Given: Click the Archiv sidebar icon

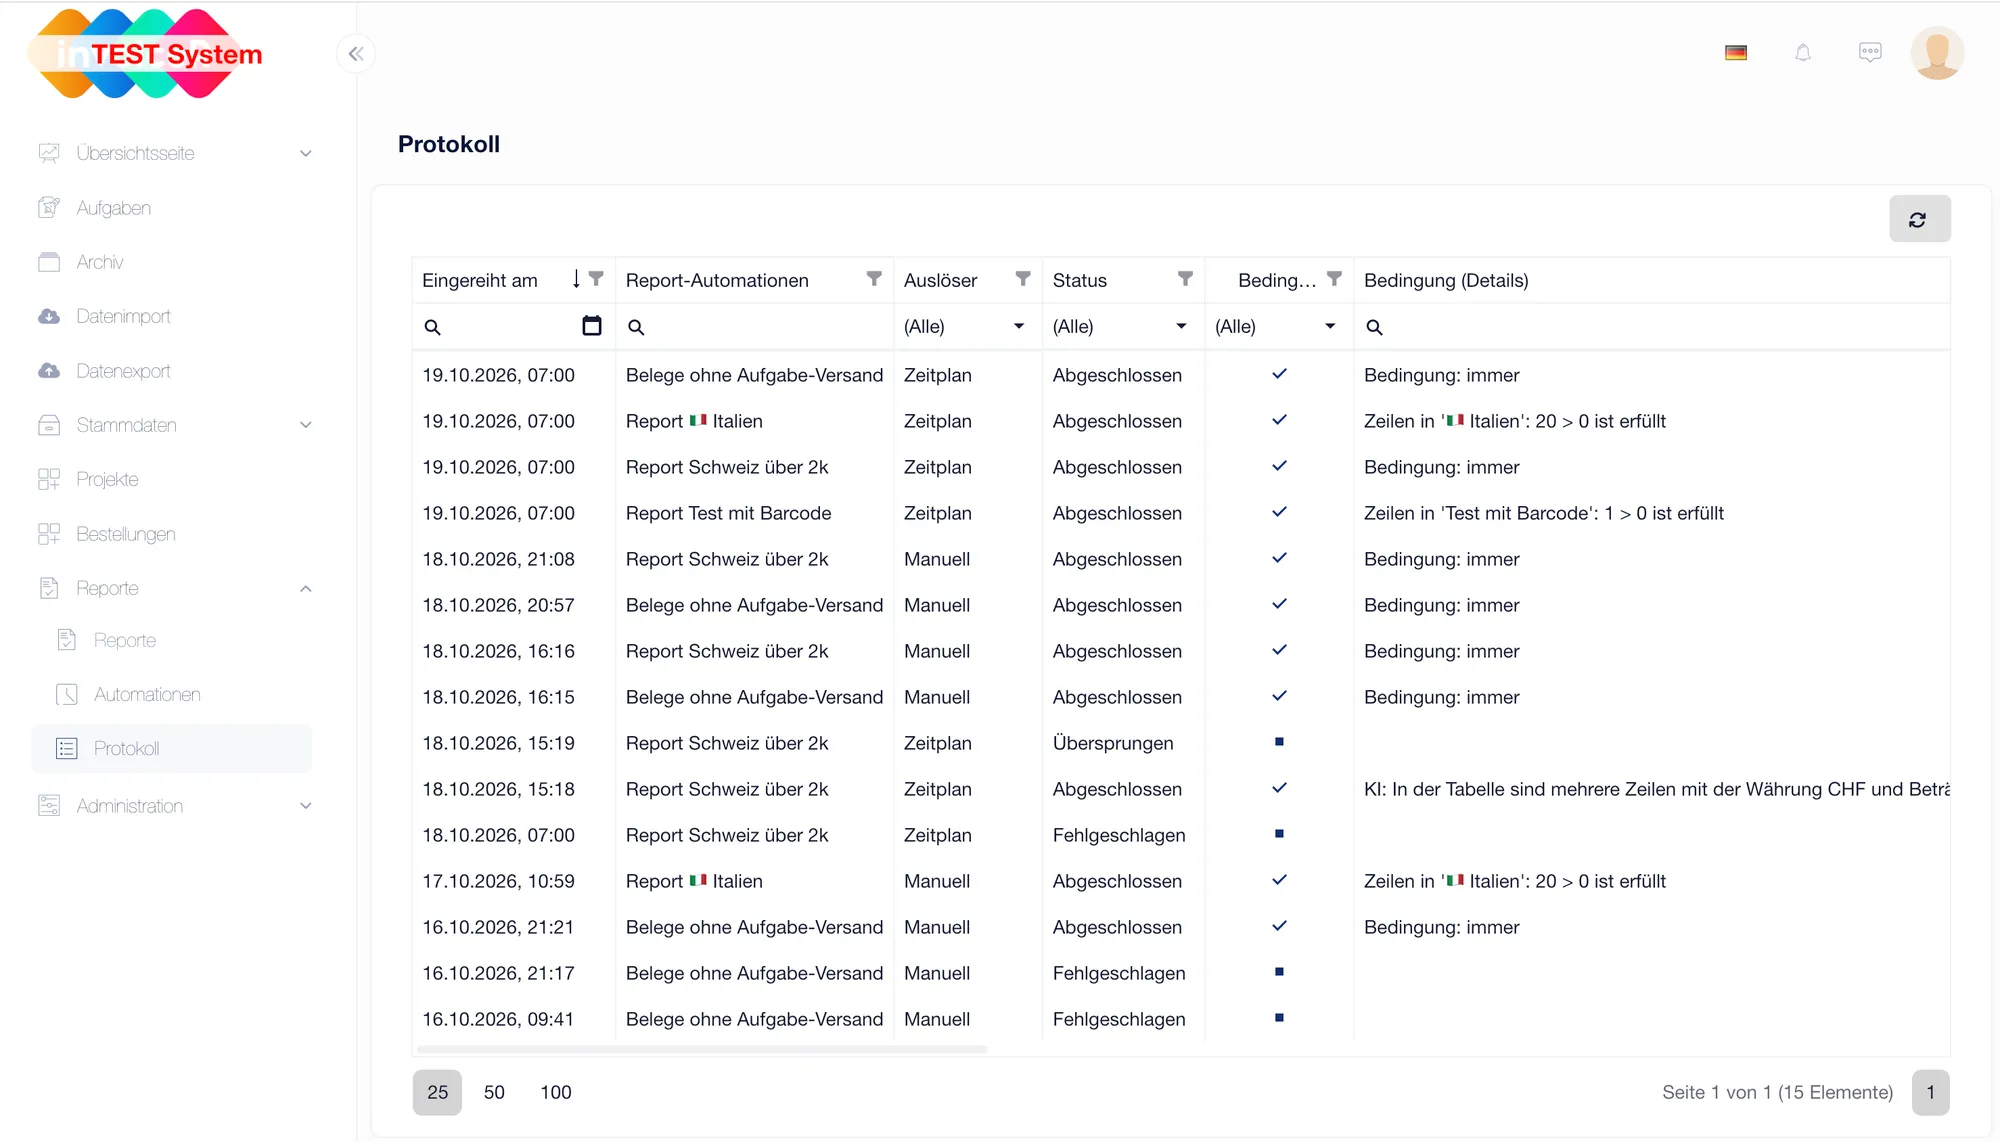Looking at the screenshot, I should pyautogui.click(x=49, y=262).
